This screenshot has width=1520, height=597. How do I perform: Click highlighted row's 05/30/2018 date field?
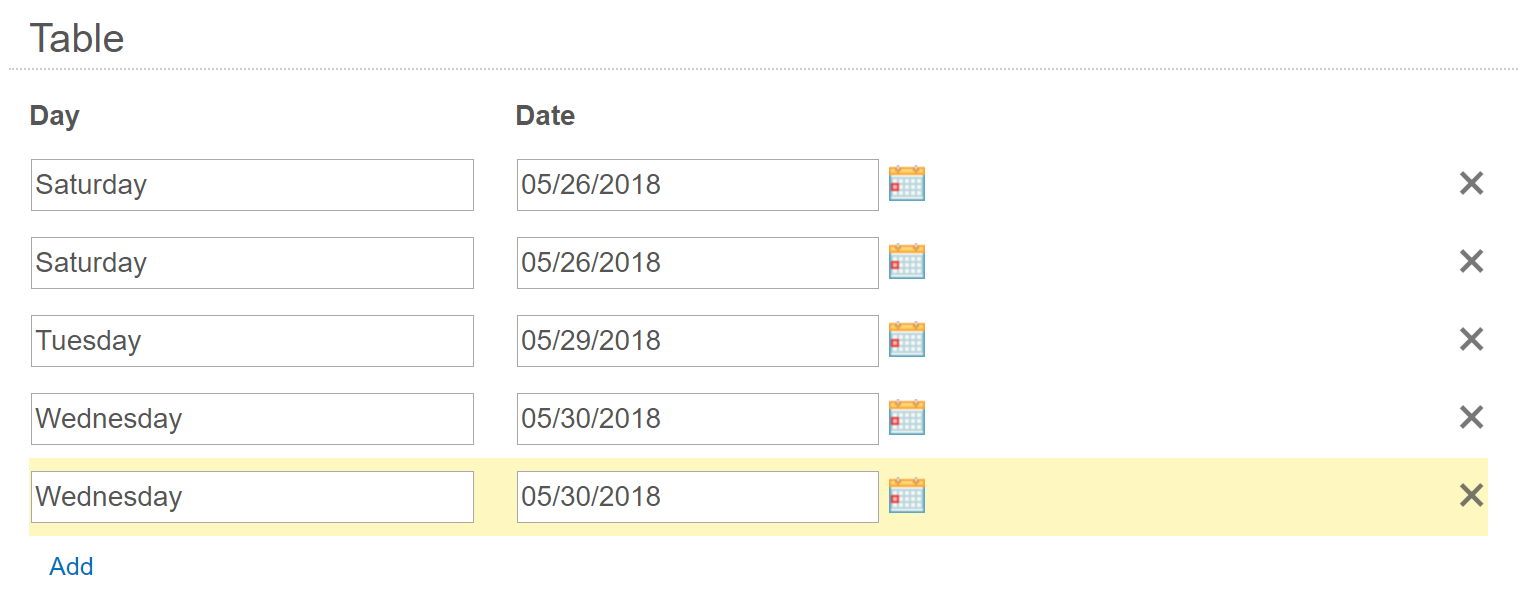(x=698, y=497)
